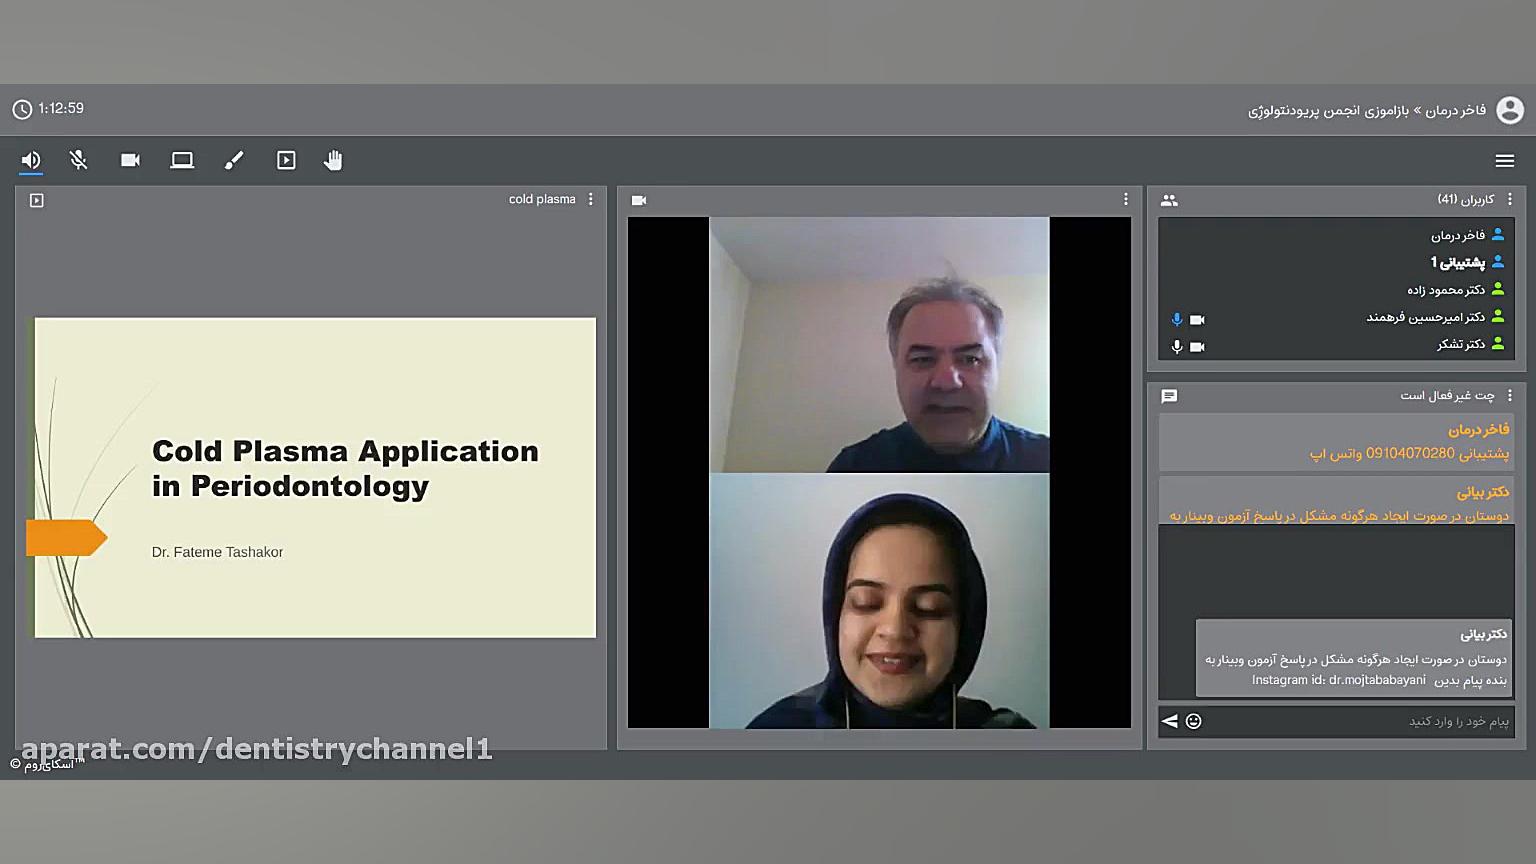The width and height of the screenshot is (1536, 864).
Task: Click the aparat.com/dentistrychannel1 watermark link
Action: pyautogui.click(x=257, y=749)
